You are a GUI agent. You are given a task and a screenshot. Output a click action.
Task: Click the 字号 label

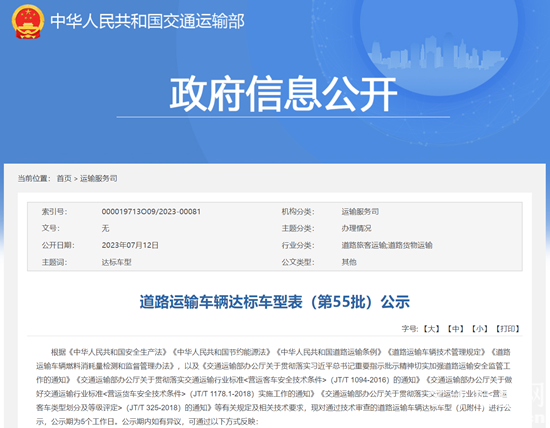[x=410, y=329]
